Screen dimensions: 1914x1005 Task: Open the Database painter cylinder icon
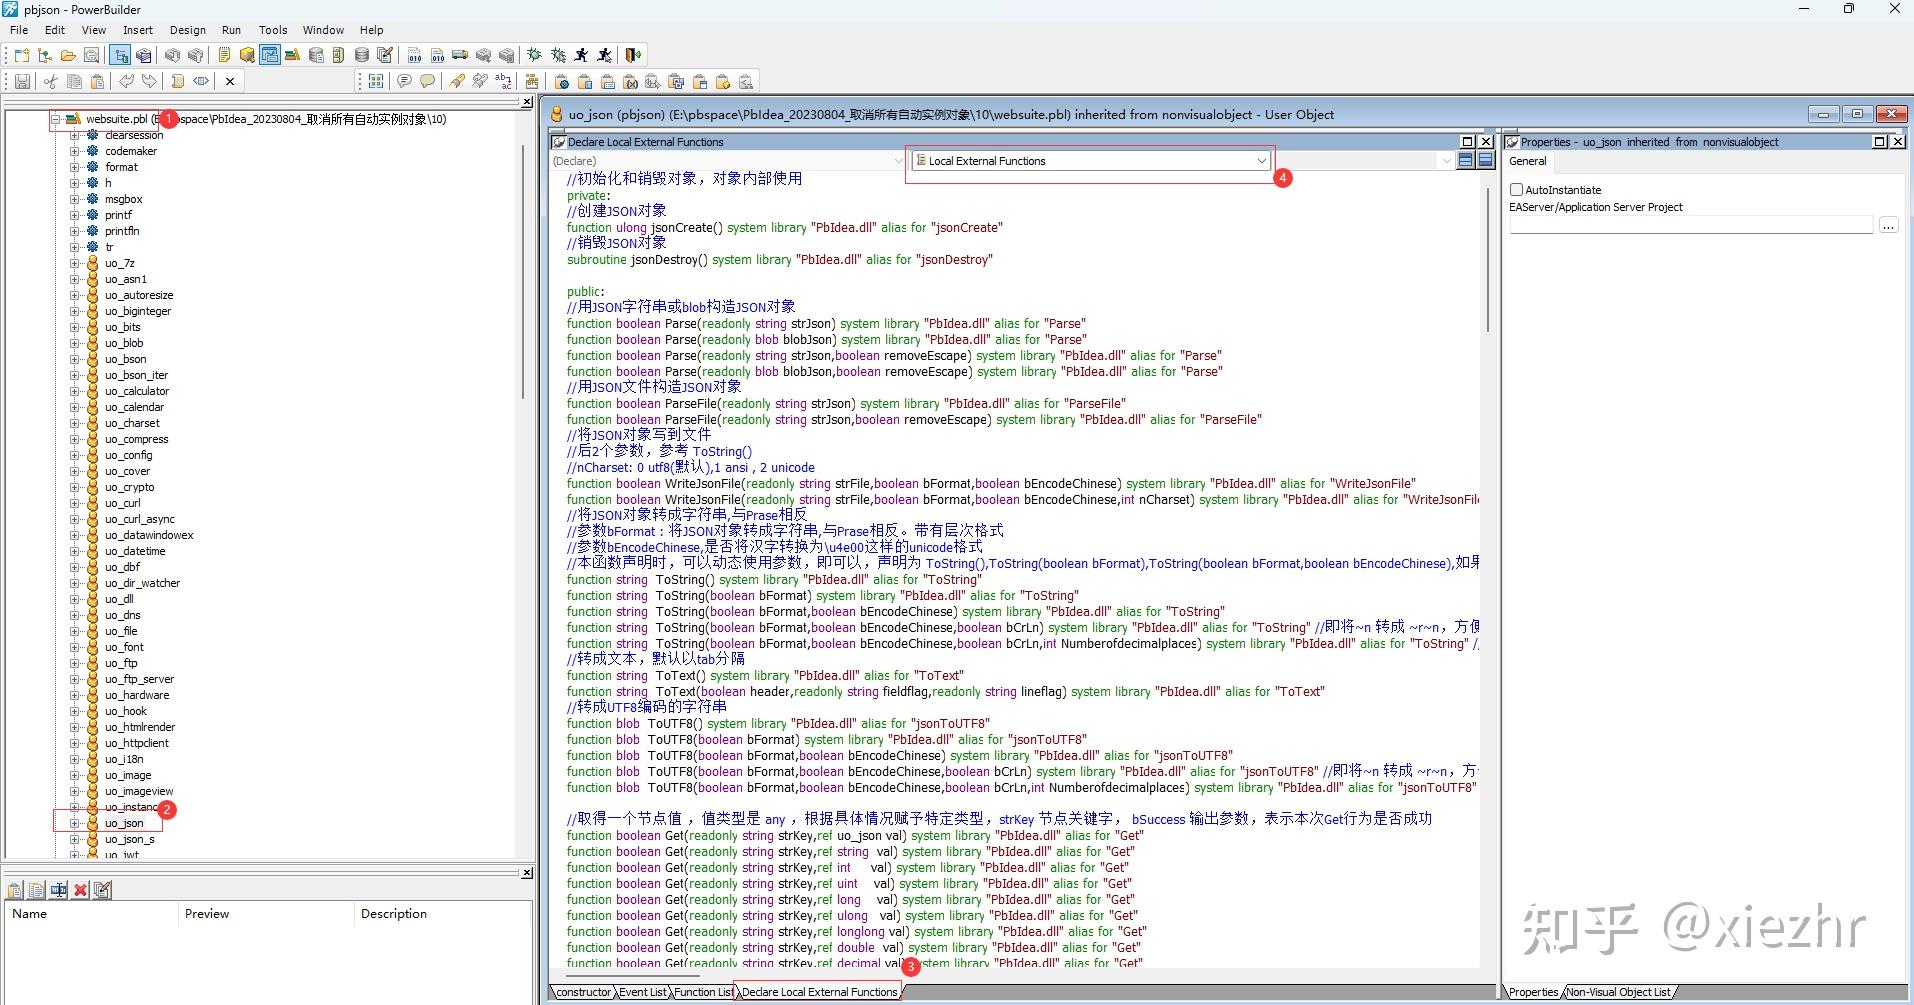click(x=362, y=55)
